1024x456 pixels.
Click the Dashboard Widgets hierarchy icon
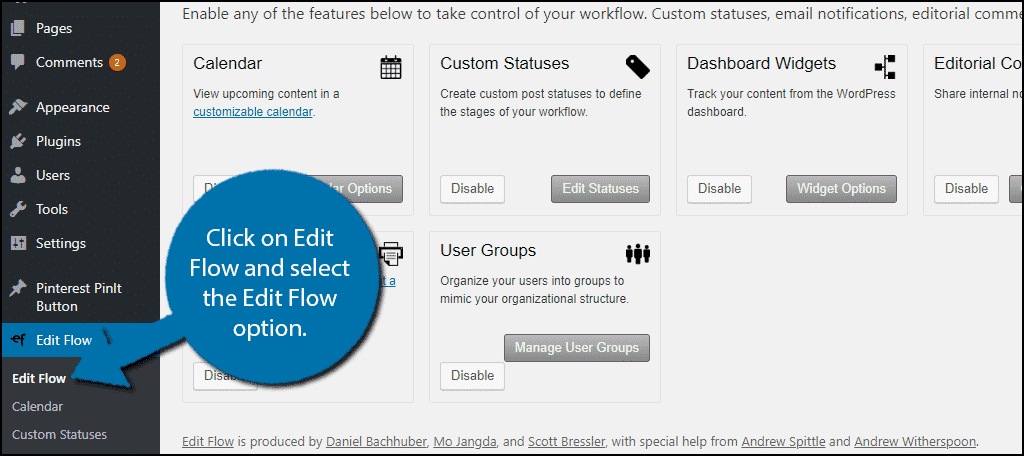885,67
